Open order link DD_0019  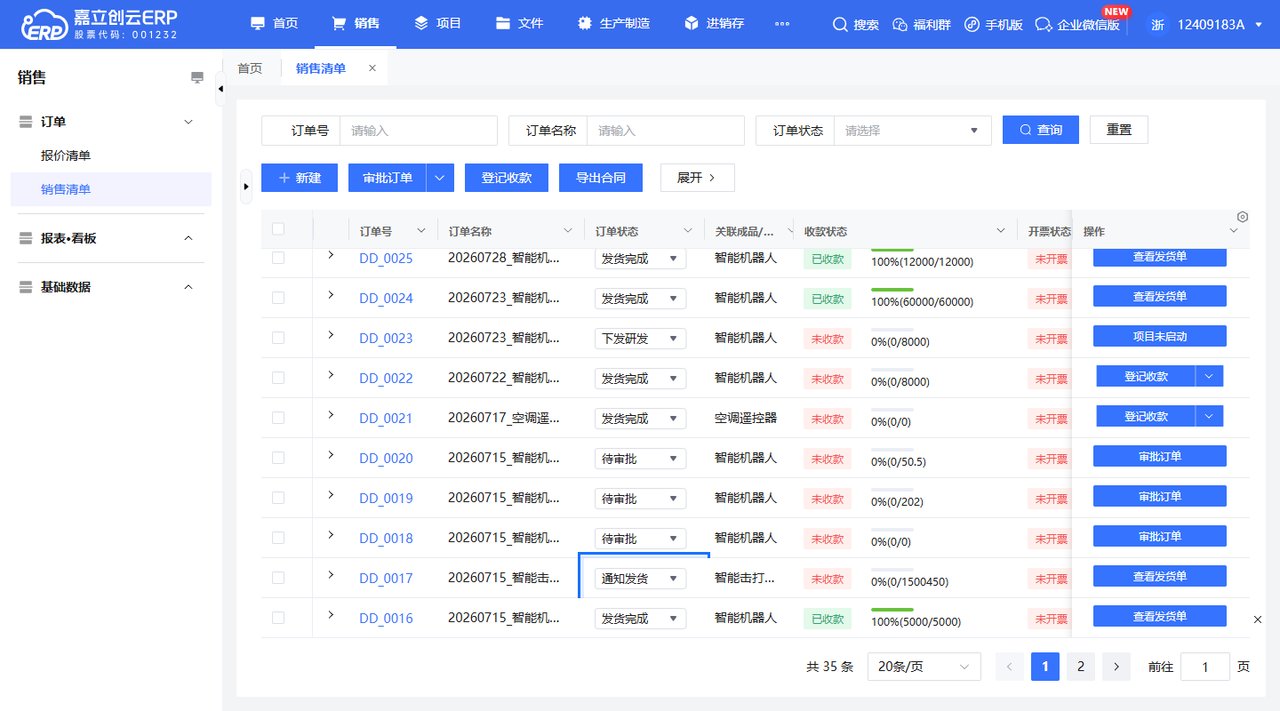[x=386, y=498]
